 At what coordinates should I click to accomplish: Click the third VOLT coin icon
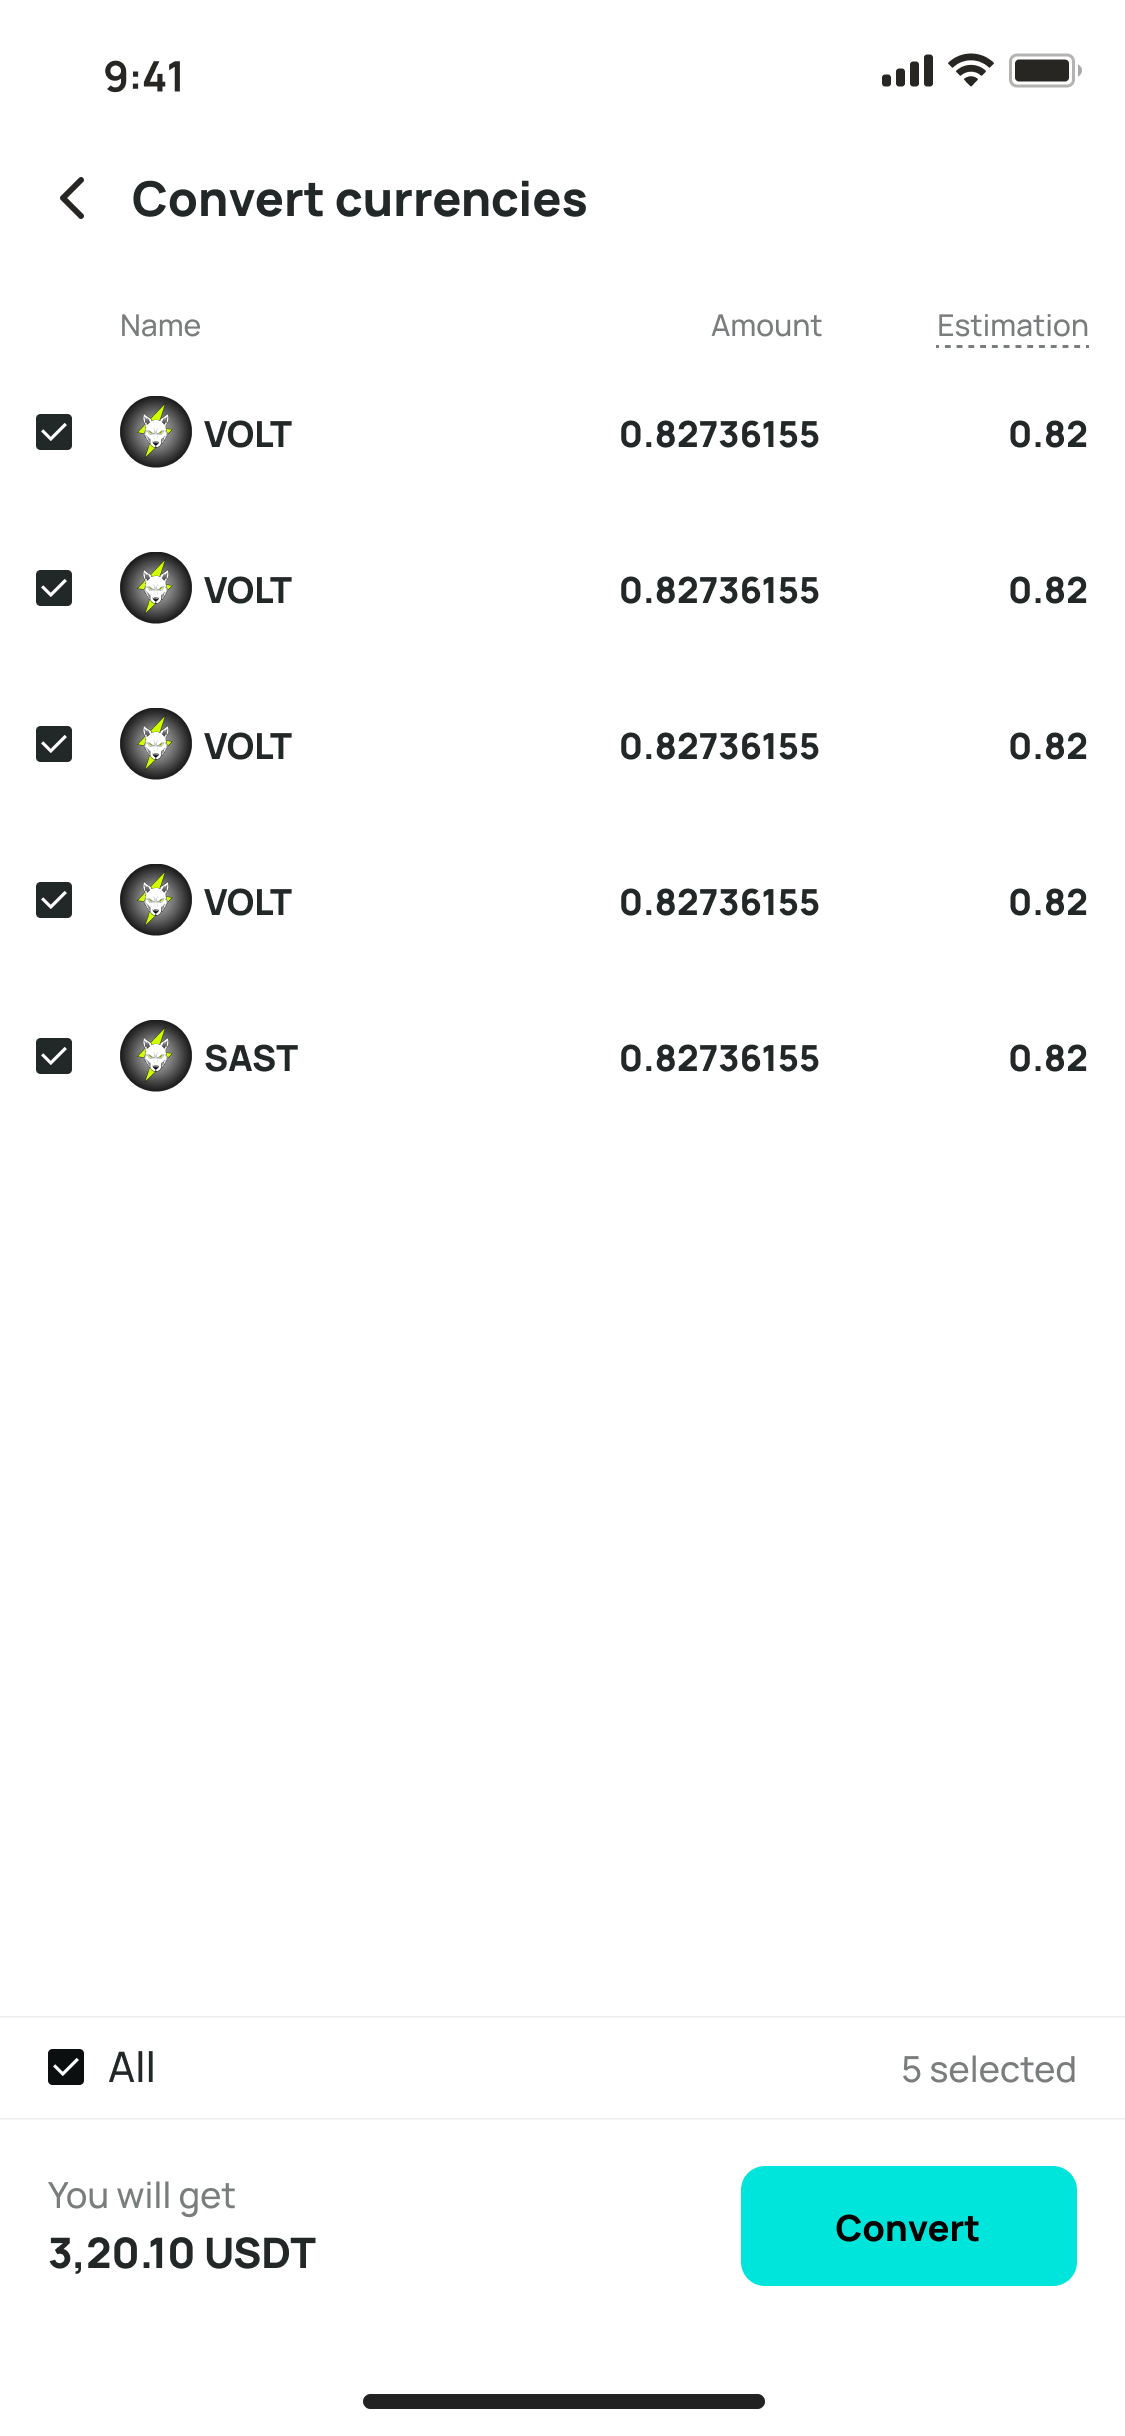click(156, 744)
